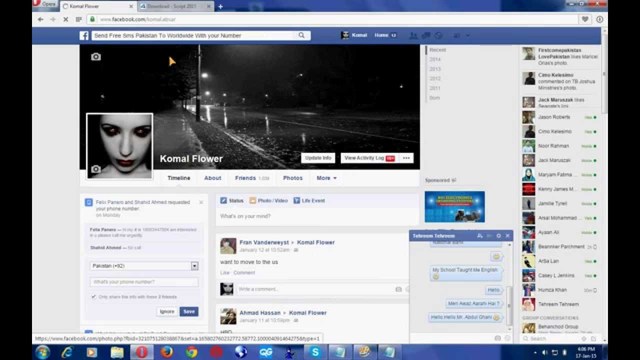Image resolution: width=640 pixels, height=360 pixels.
Task: Open the ellipsis menu on cover photo
Action: click(406, 158)
